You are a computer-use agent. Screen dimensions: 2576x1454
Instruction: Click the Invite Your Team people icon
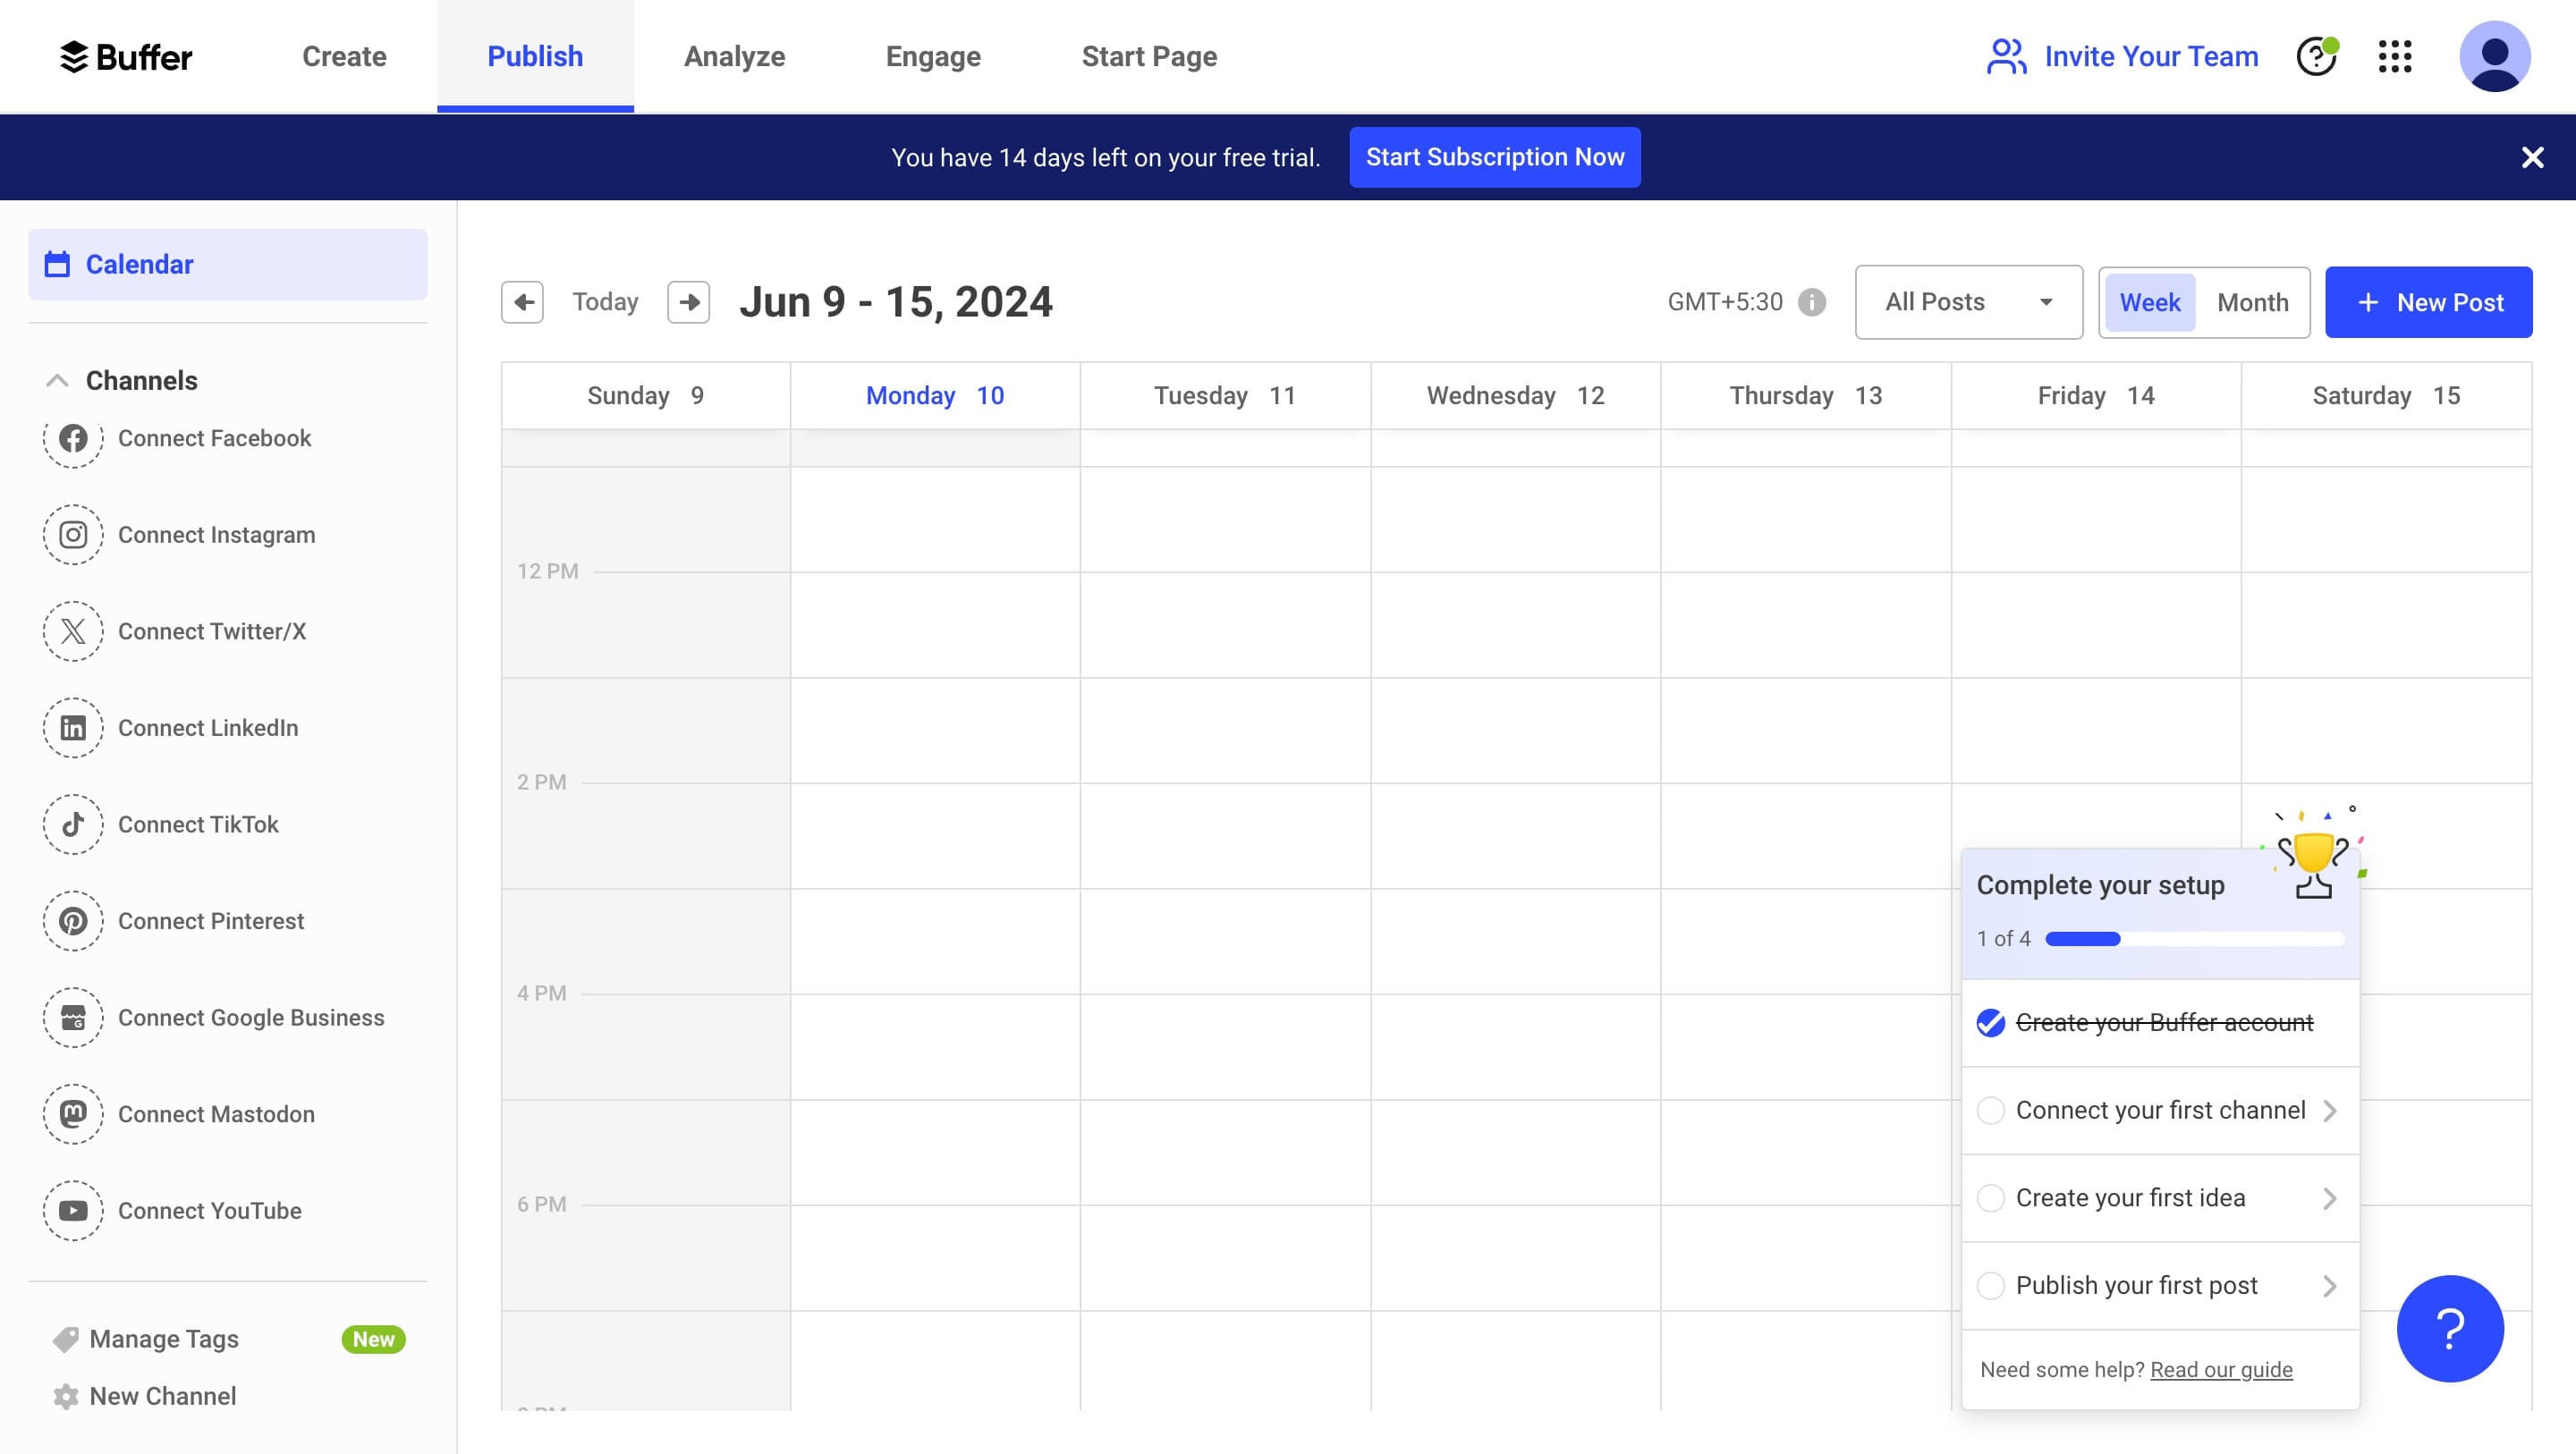(2005, 56)
